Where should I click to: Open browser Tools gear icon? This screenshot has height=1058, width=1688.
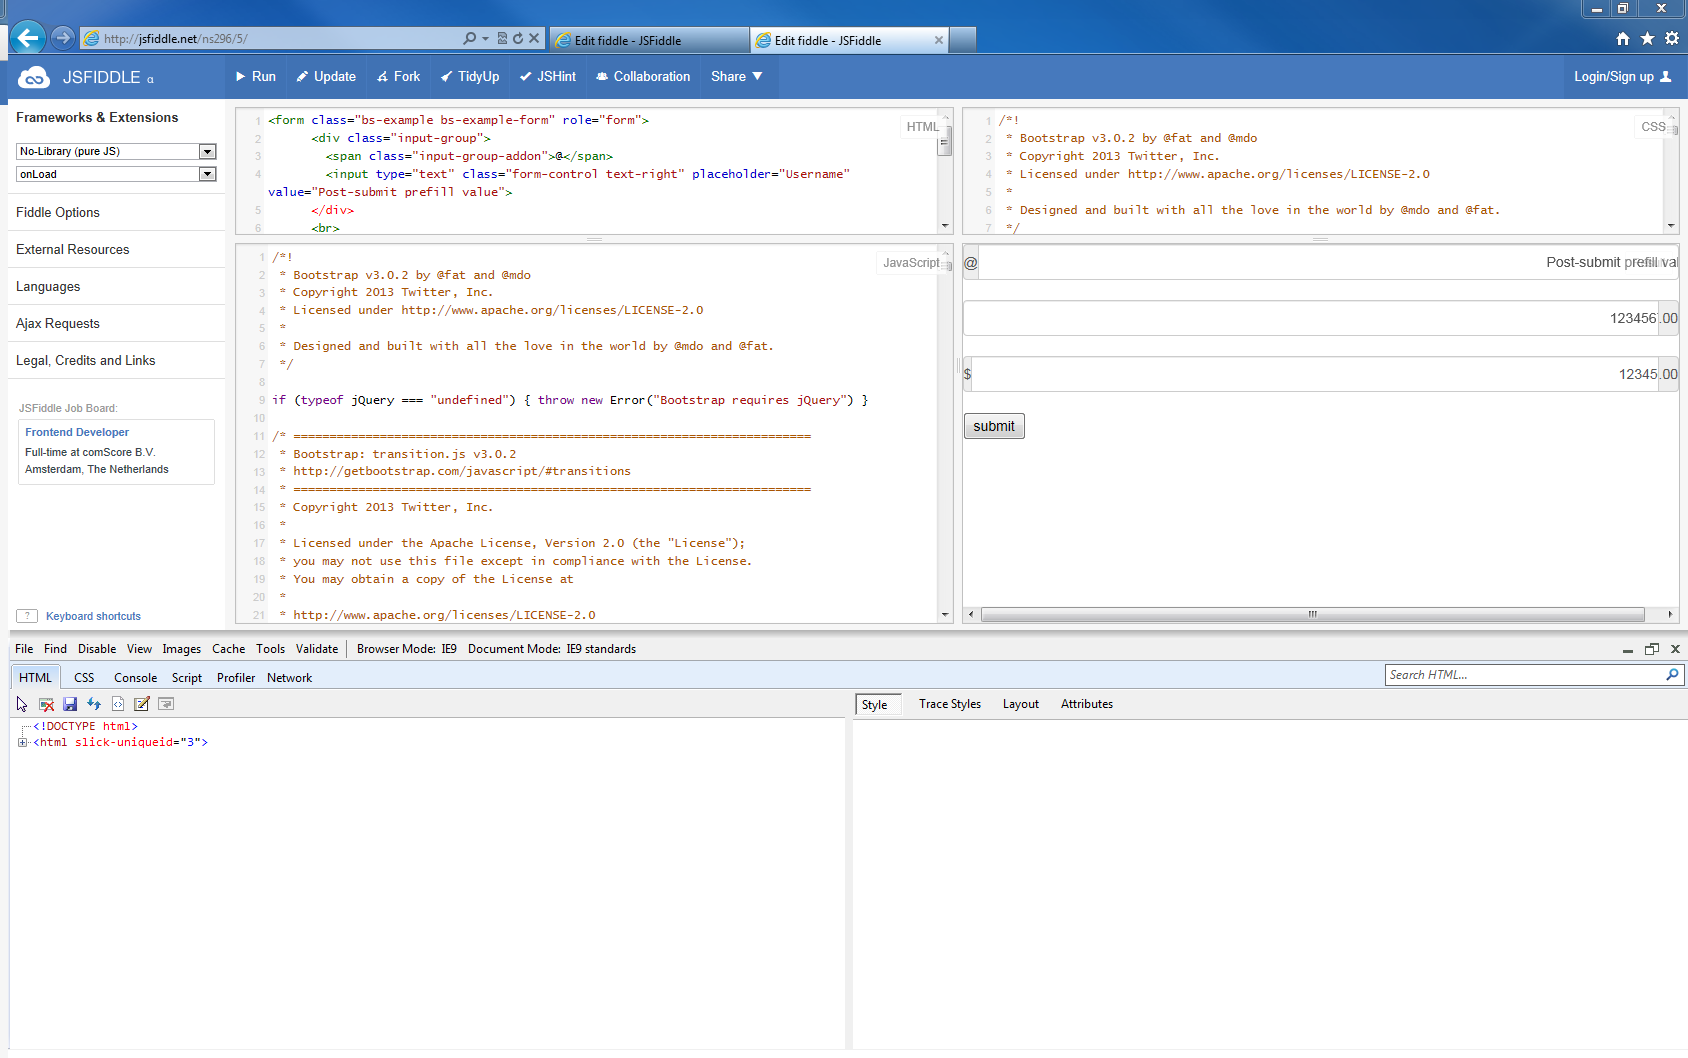[1672, 38]
